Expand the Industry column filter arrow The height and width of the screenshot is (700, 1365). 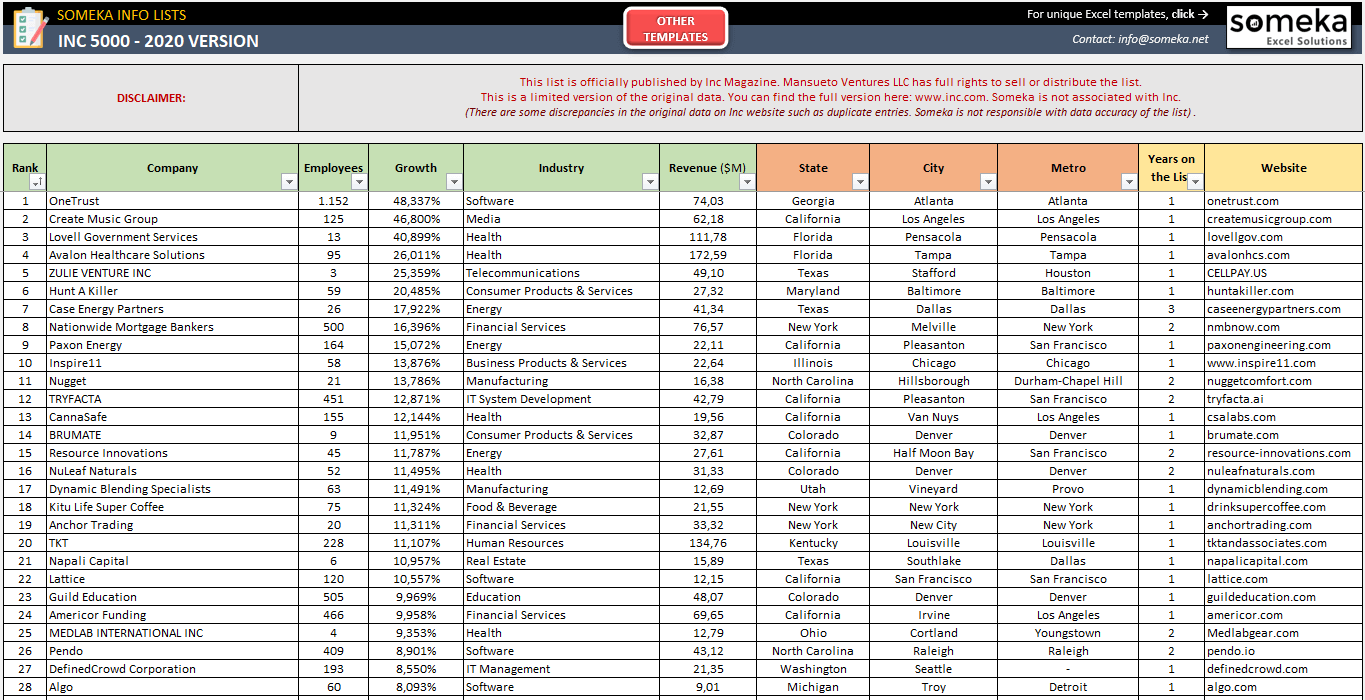650,182
